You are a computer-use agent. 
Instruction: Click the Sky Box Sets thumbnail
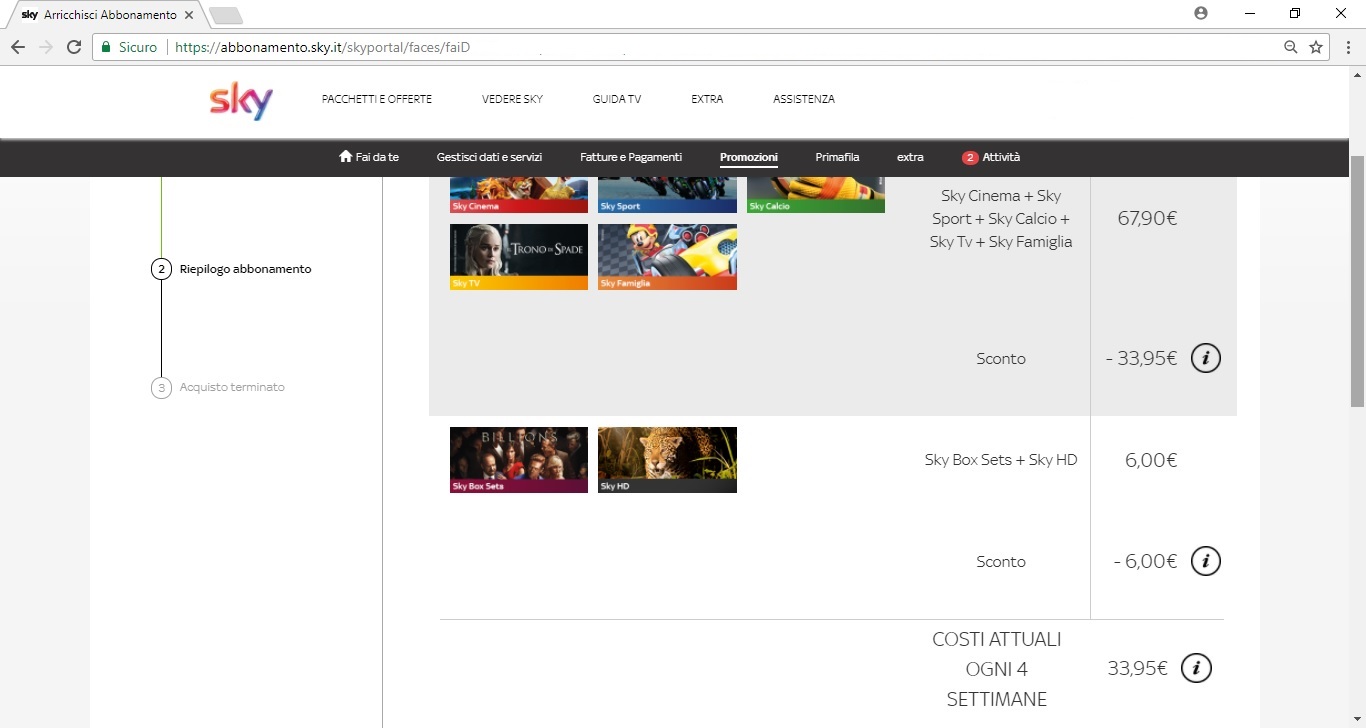(519, 460)
